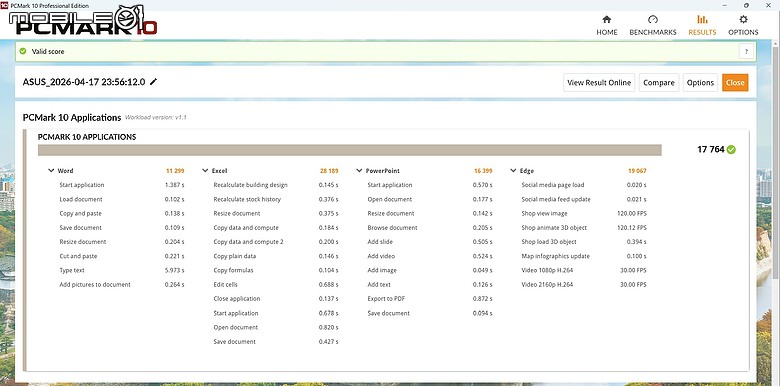This screenshot has width=780, height=386.
Task: Click the Valid score banner
Action: (x=386, y=51)
